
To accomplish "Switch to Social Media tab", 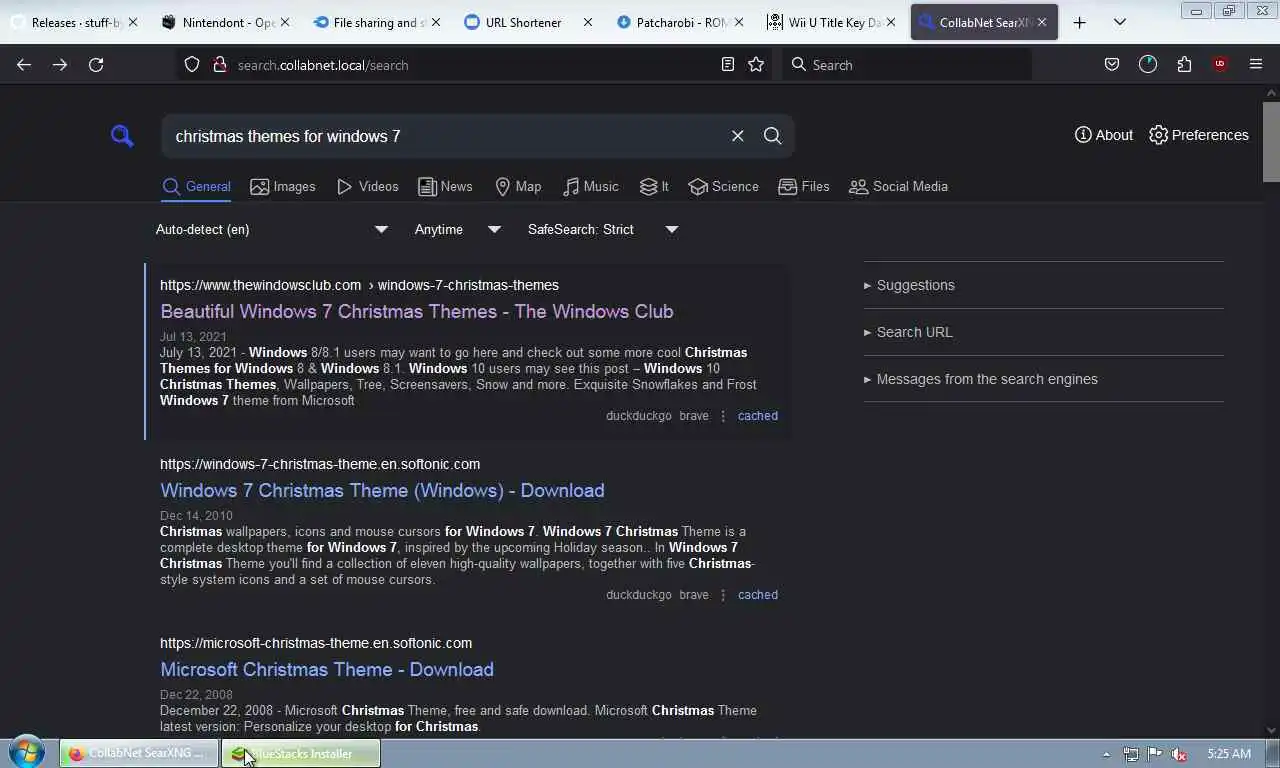I will pos(898,187).
